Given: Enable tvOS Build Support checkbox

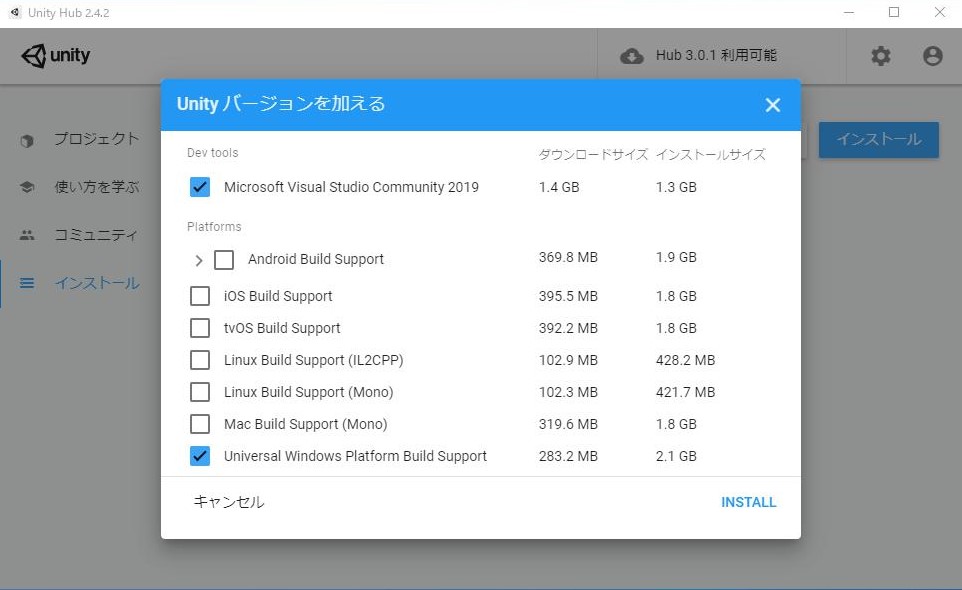Looking at the screenshot, I should [200, 328].
